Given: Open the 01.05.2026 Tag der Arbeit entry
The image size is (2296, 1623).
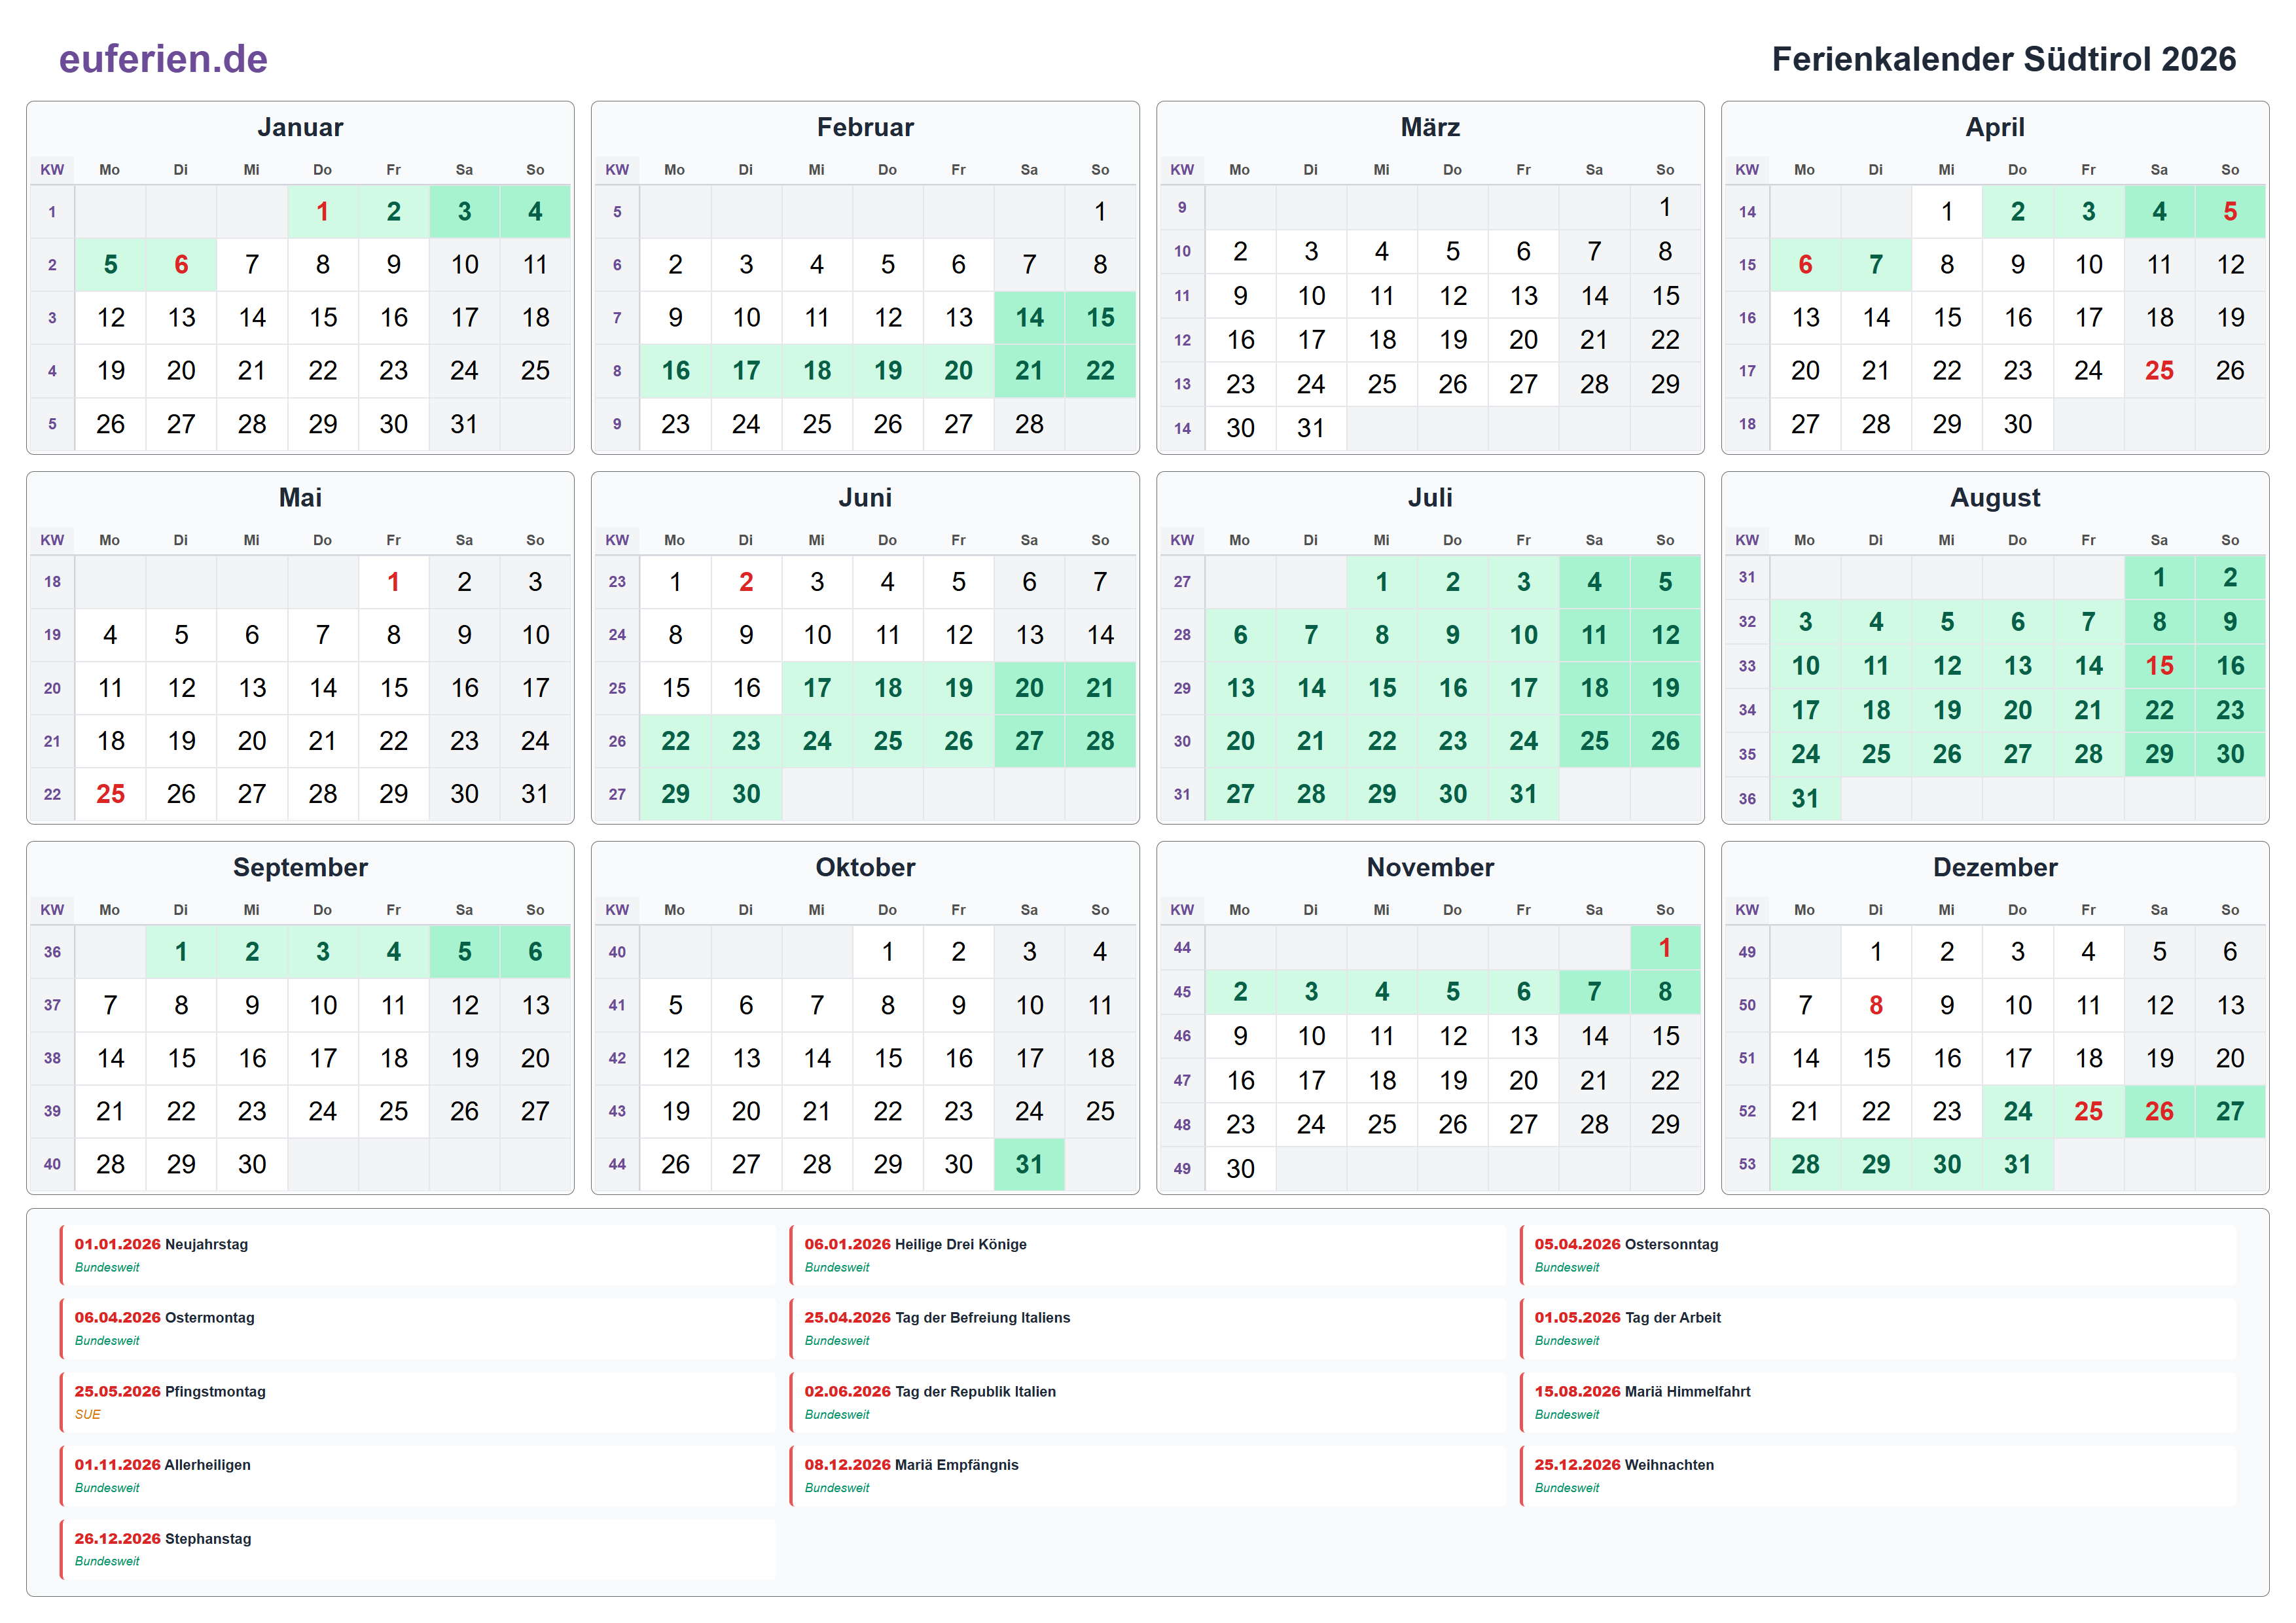Looking at the screenshot, I should (1878, 1329).
